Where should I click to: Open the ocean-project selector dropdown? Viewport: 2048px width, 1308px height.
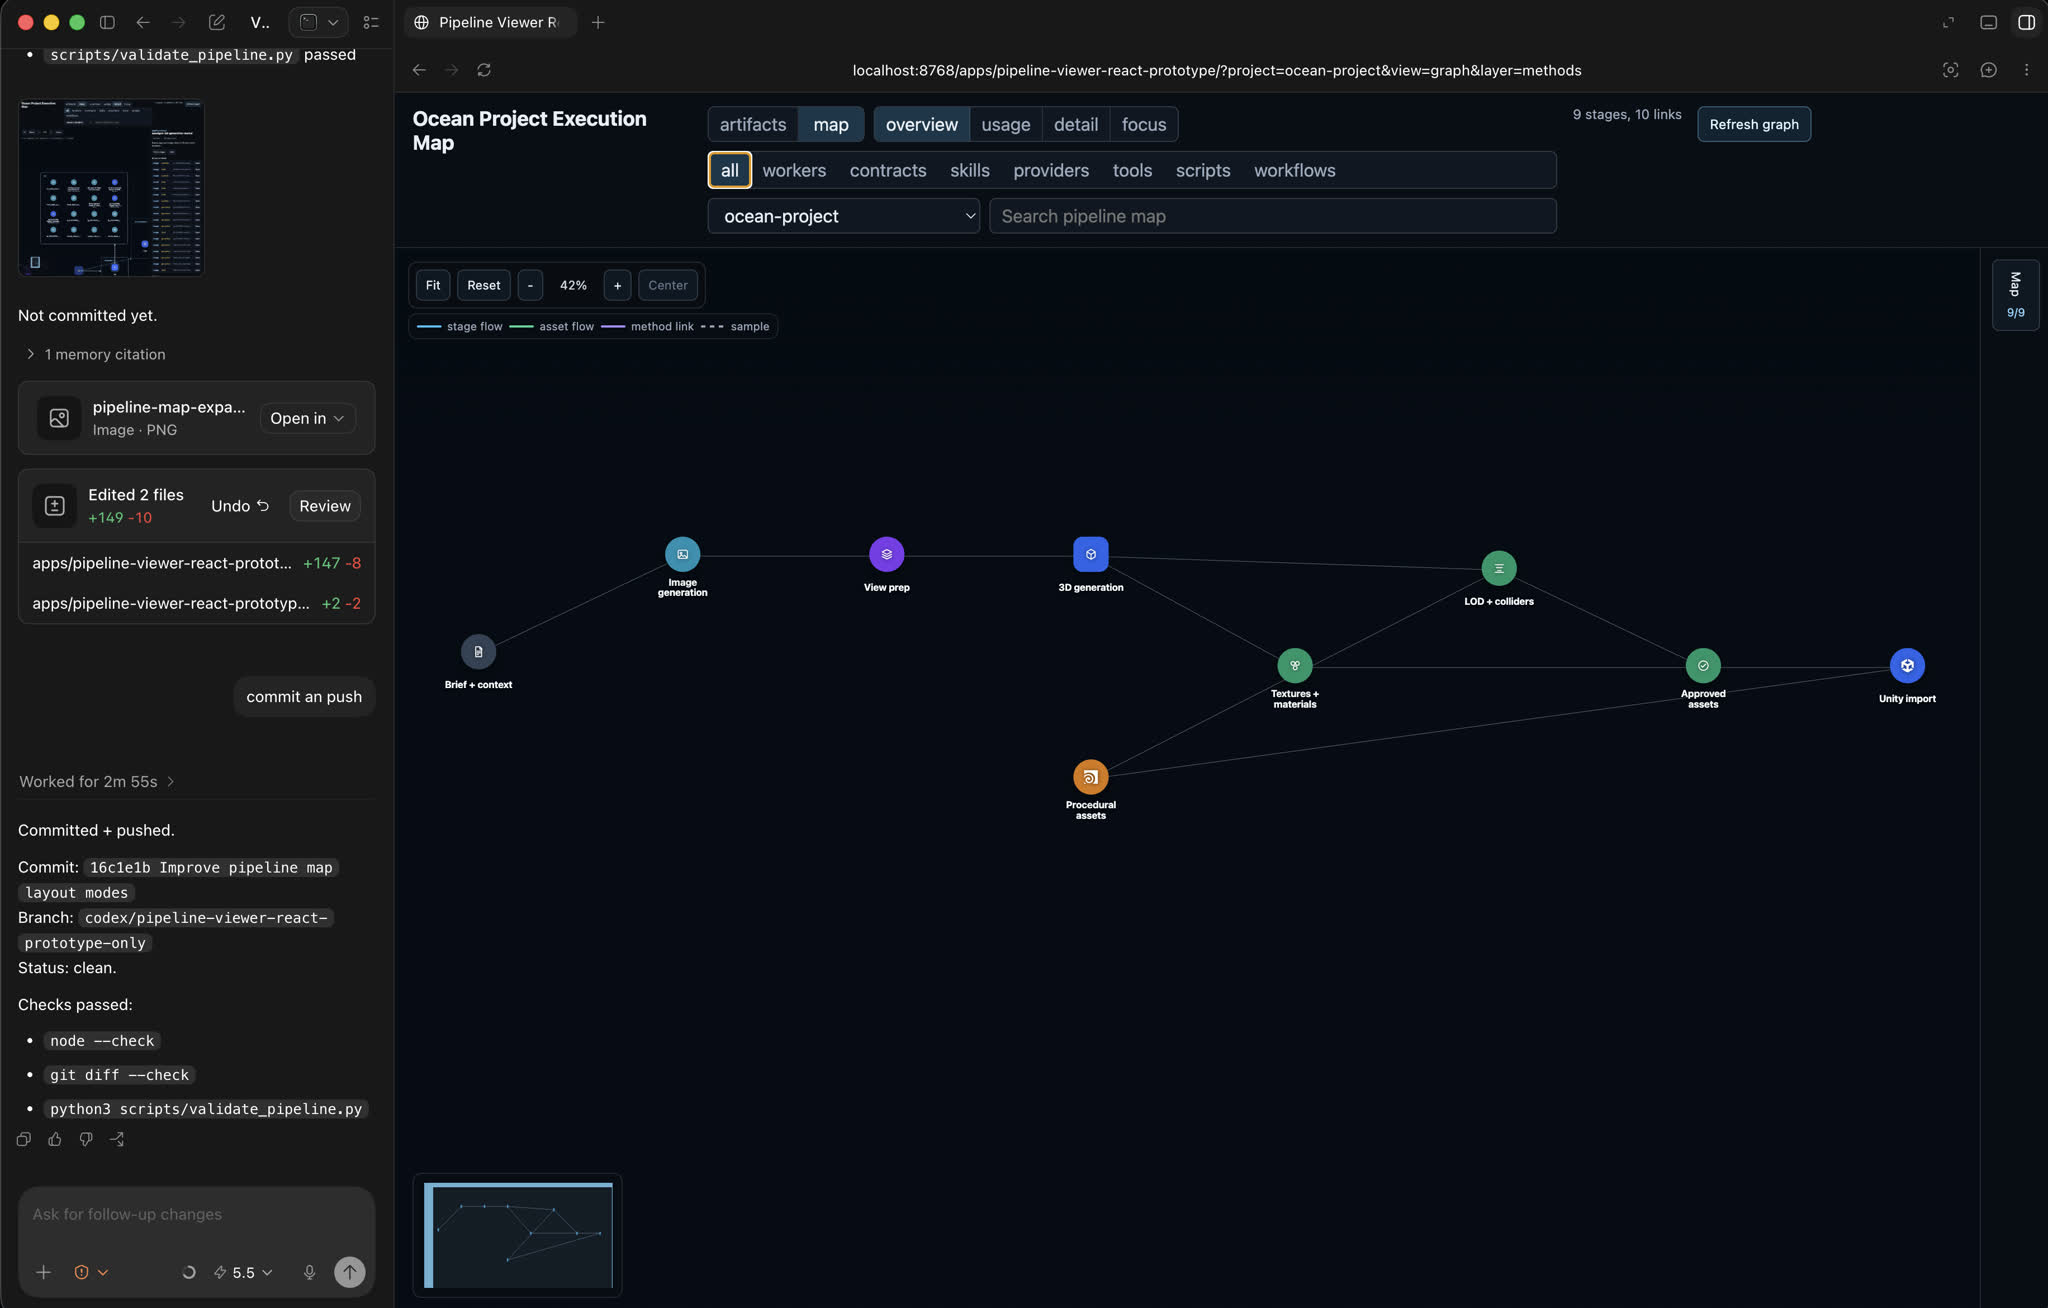click(843, 216)
